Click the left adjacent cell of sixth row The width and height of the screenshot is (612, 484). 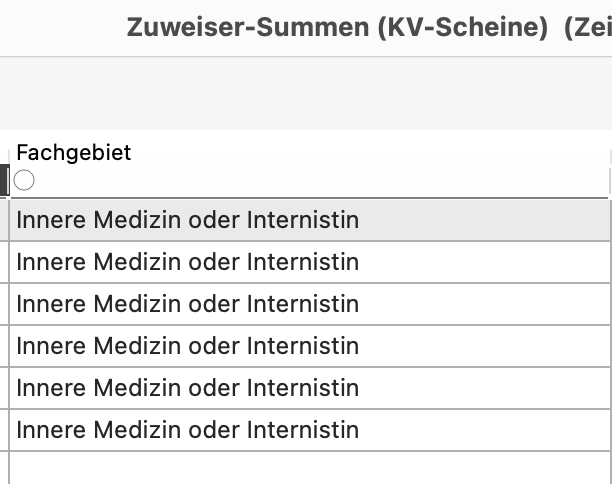point(4,430)
